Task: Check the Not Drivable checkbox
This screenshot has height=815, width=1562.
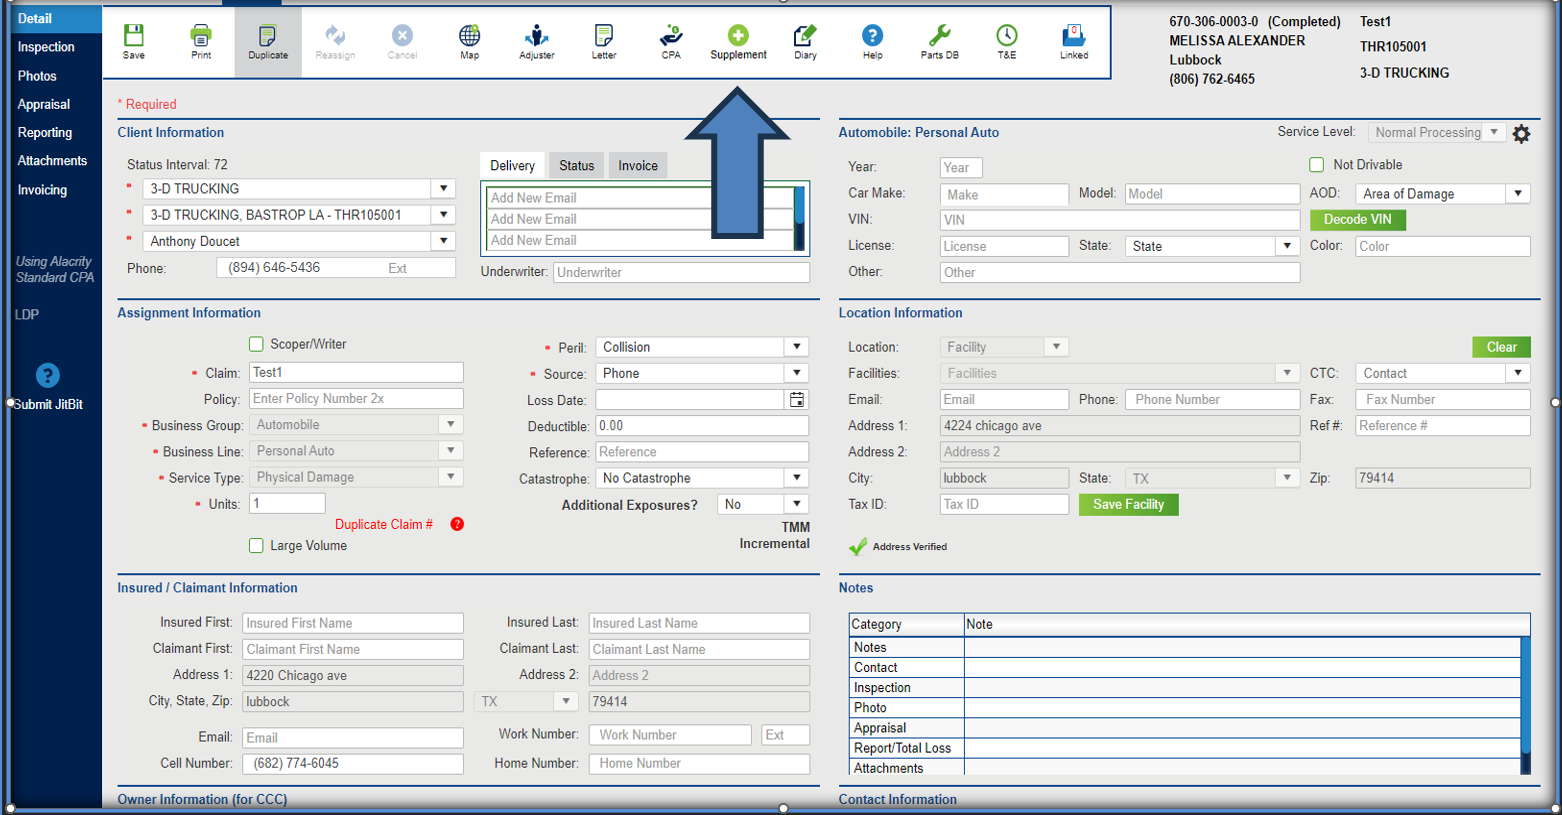Action: click(1316, 165)
